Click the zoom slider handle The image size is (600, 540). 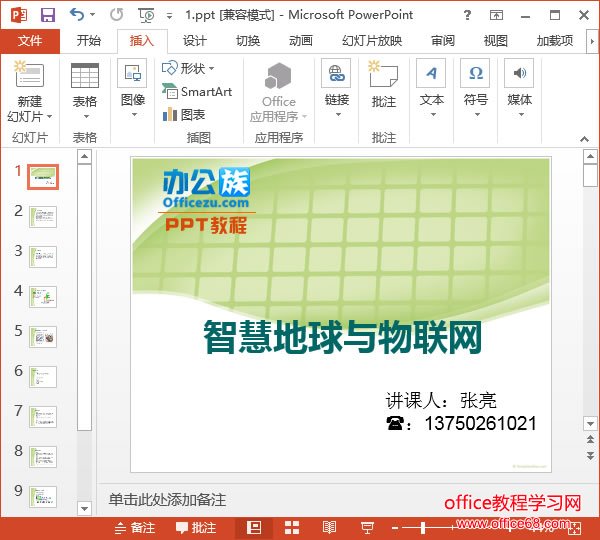point(423,528)
